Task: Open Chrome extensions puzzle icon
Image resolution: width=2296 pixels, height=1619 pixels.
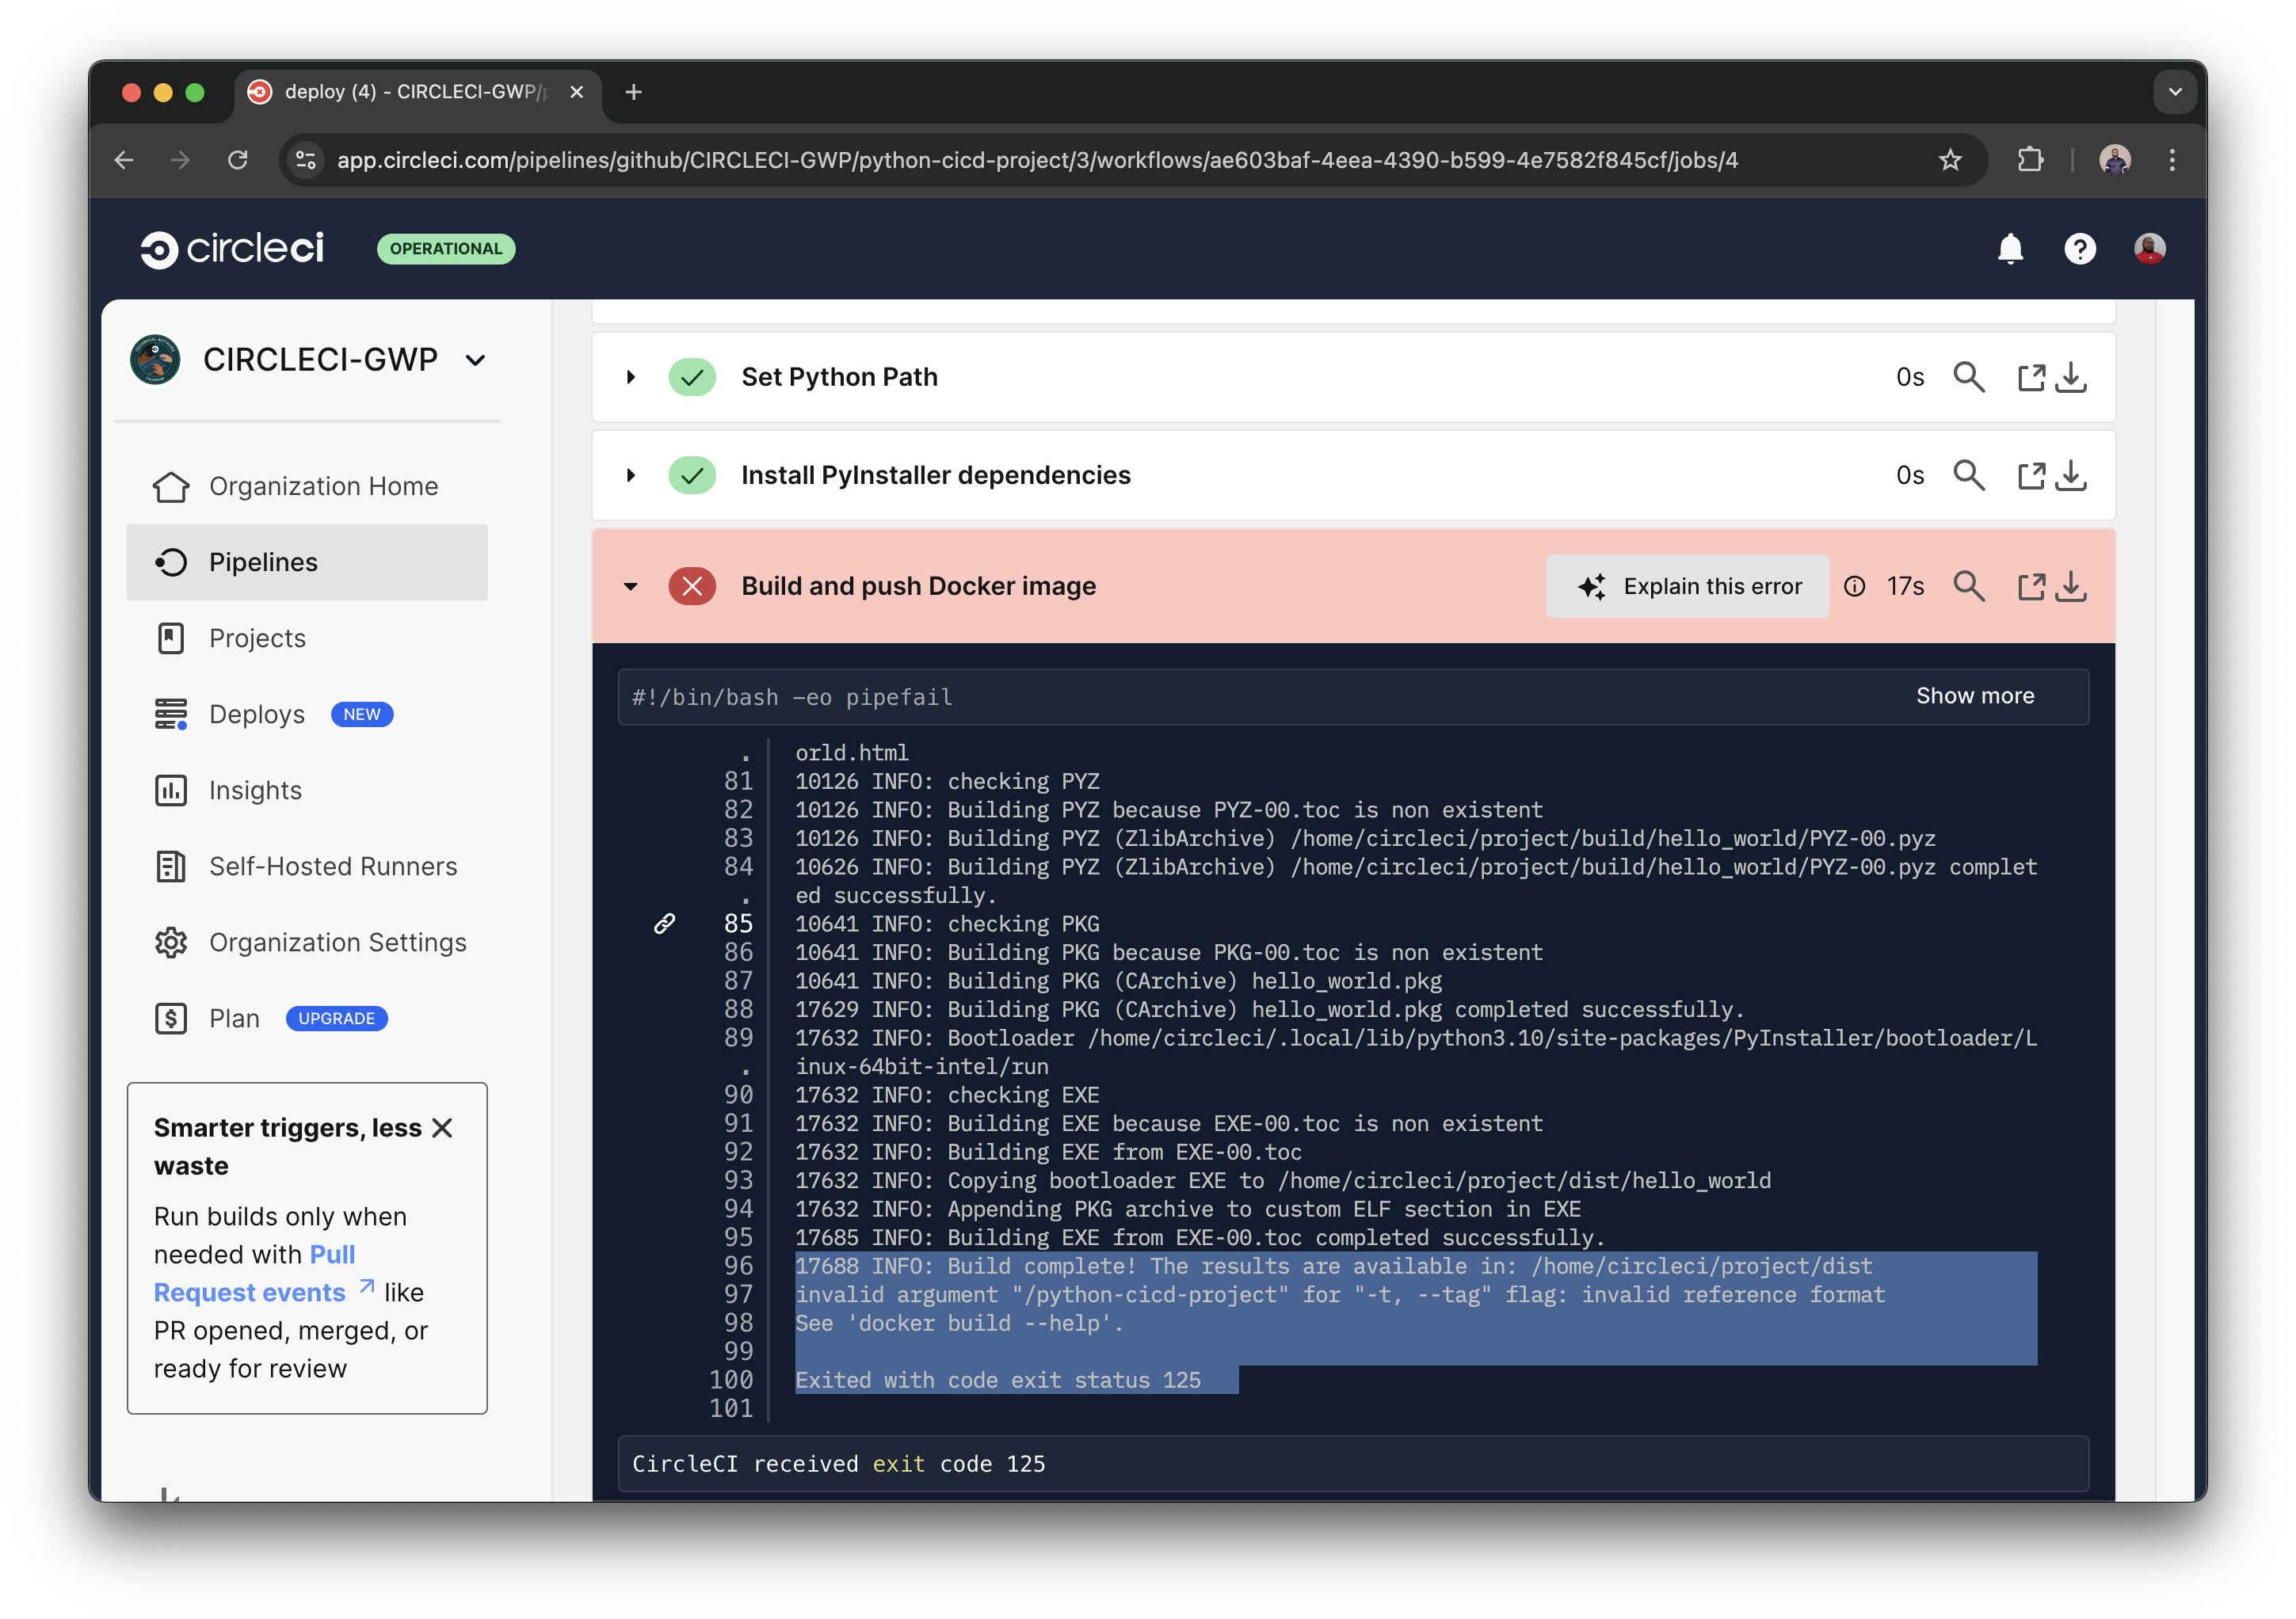Action: [x=2030, y=160]
